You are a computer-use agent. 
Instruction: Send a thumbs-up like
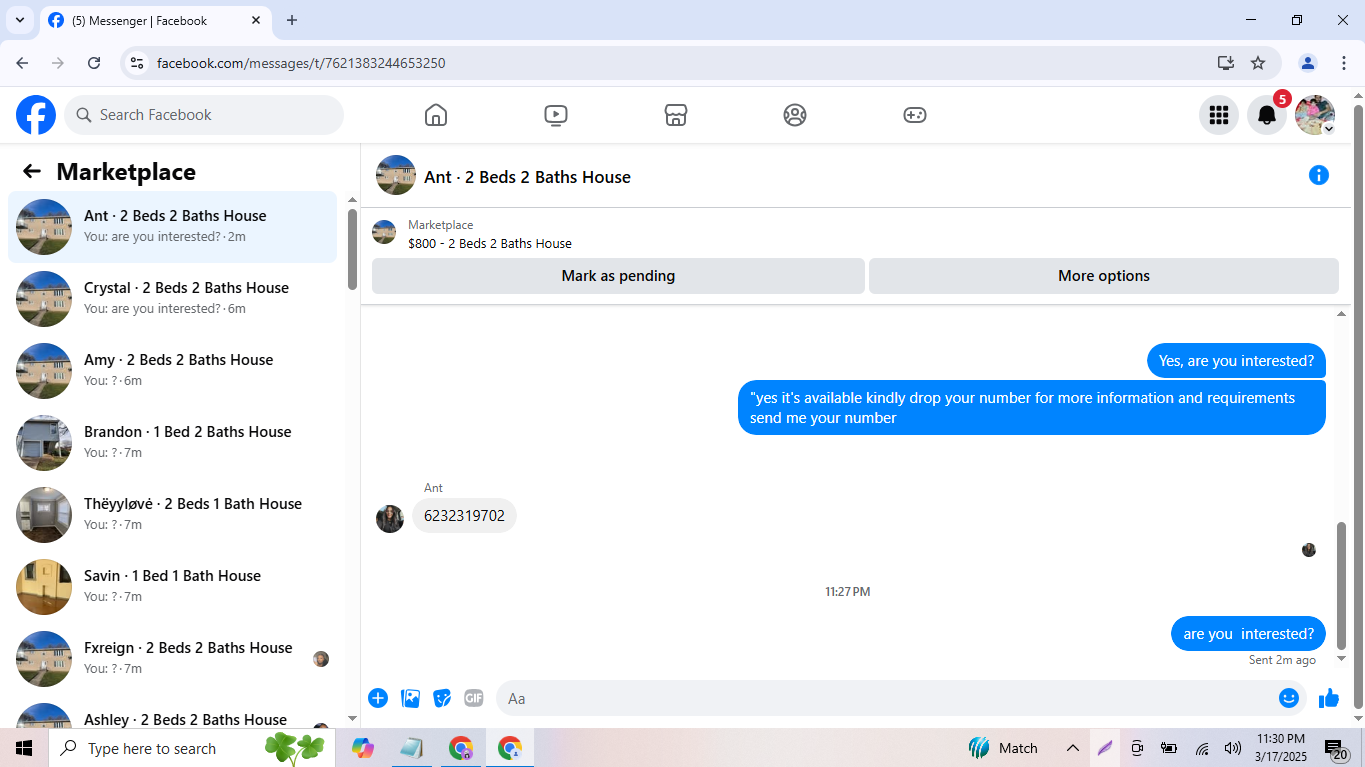coord(1329,698)
